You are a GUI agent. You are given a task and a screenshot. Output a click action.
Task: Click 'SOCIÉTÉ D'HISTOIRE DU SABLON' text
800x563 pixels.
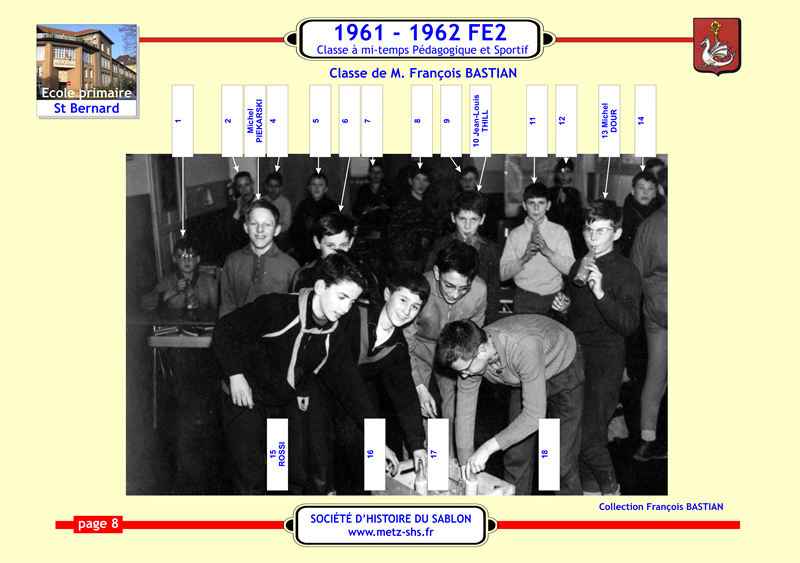click(x=391, y=519)
